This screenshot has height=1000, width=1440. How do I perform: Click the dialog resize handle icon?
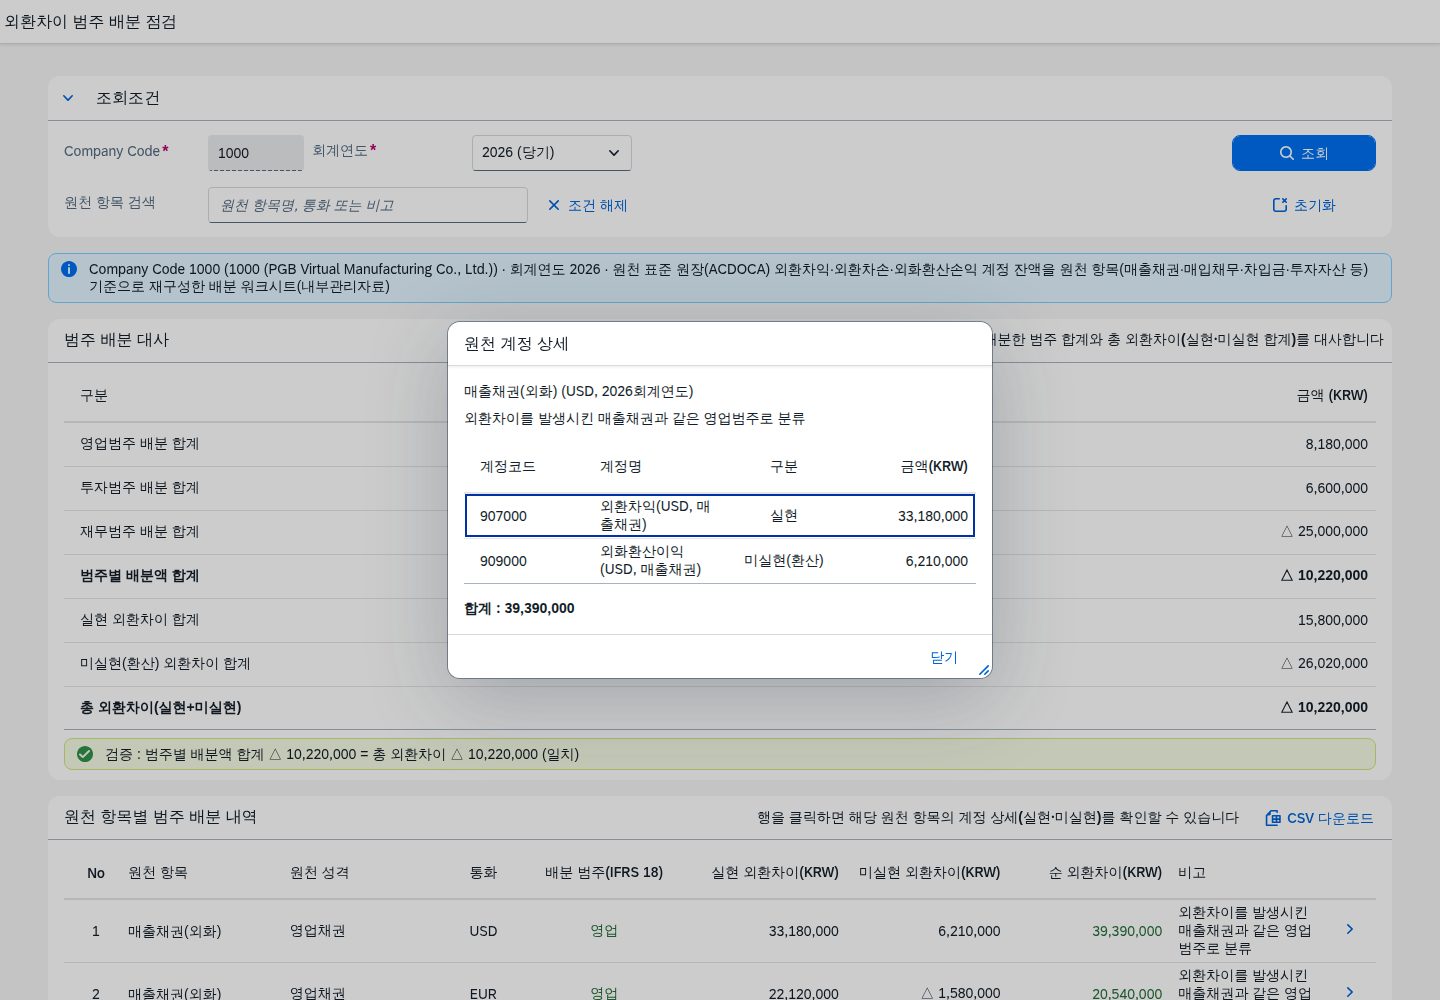(984, 670)
